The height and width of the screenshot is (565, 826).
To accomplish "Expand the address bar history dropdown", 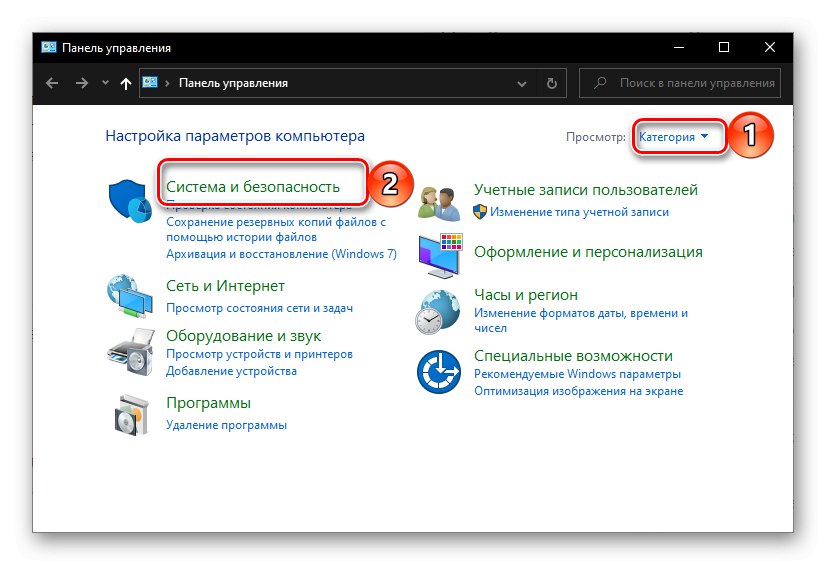I will [522, 84].
